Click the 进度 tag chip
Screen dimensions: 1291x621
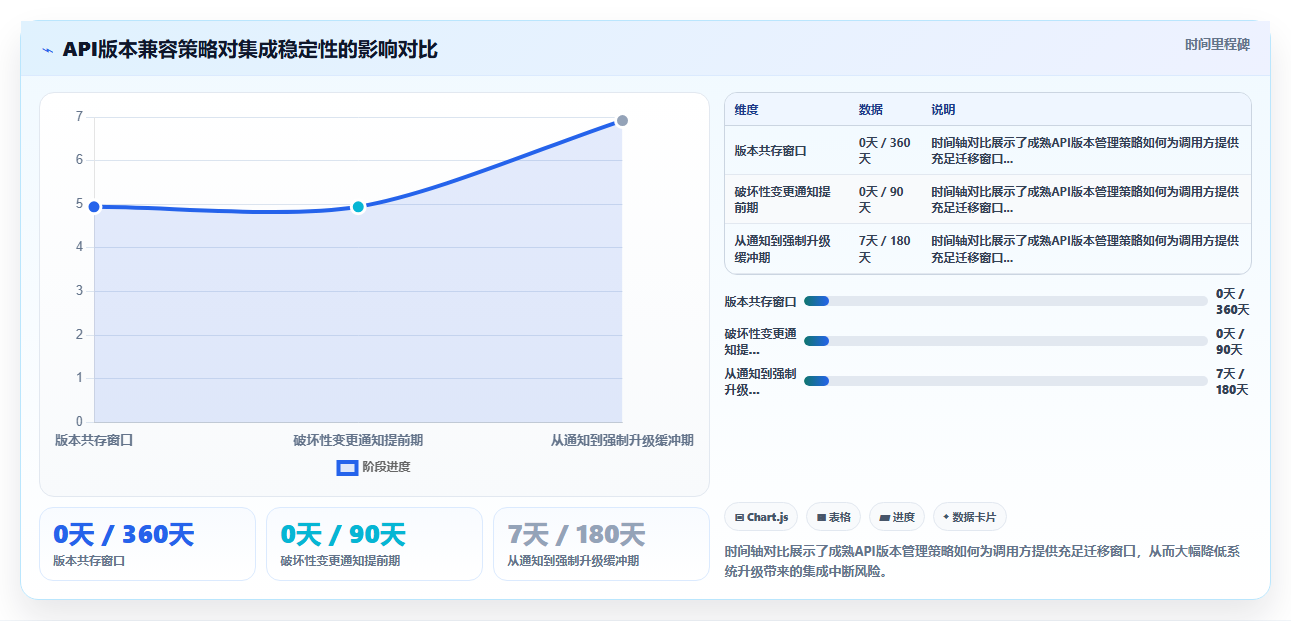(x=897, y=517)
